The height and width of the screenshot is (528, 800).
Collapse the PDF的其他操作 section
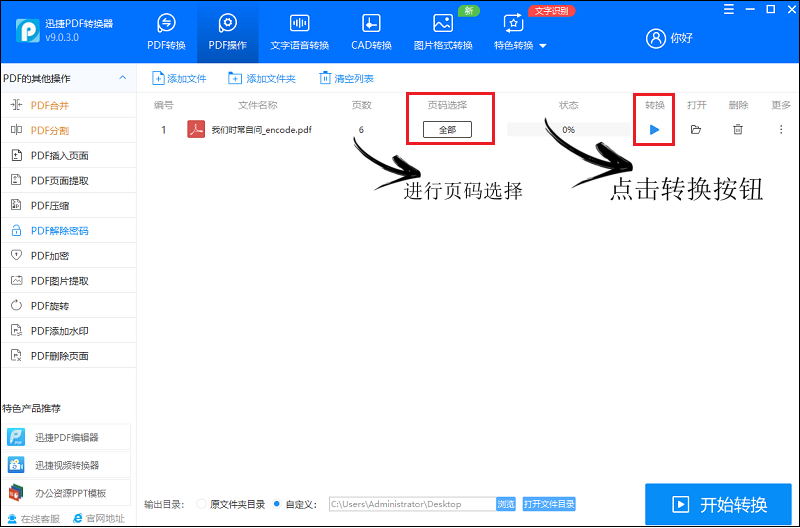click(122, 78)
